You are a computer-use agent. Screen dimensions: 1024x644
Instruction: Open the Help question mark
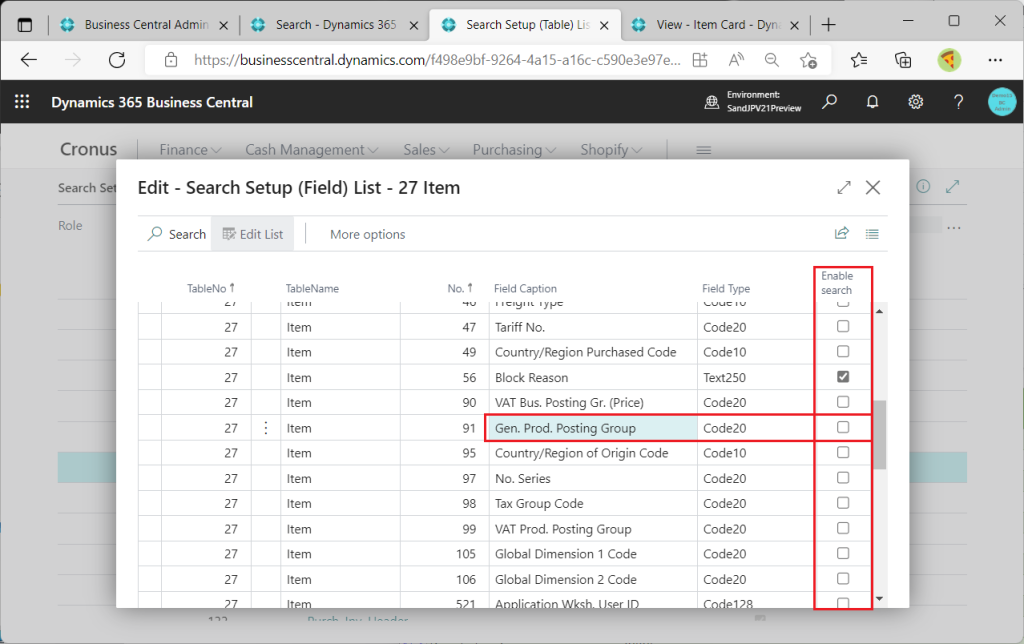pyautogui.click(x=958, y=102)
